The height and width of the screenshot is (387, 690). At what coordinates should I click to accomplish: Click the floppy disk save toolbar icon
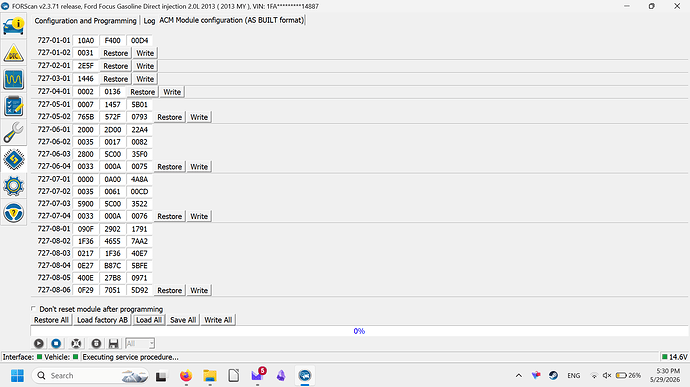pos(114,343)
